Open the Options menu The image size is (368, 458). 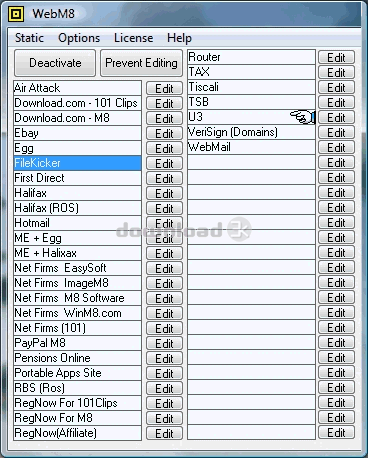pyautogui.click(x=79, y=38)
